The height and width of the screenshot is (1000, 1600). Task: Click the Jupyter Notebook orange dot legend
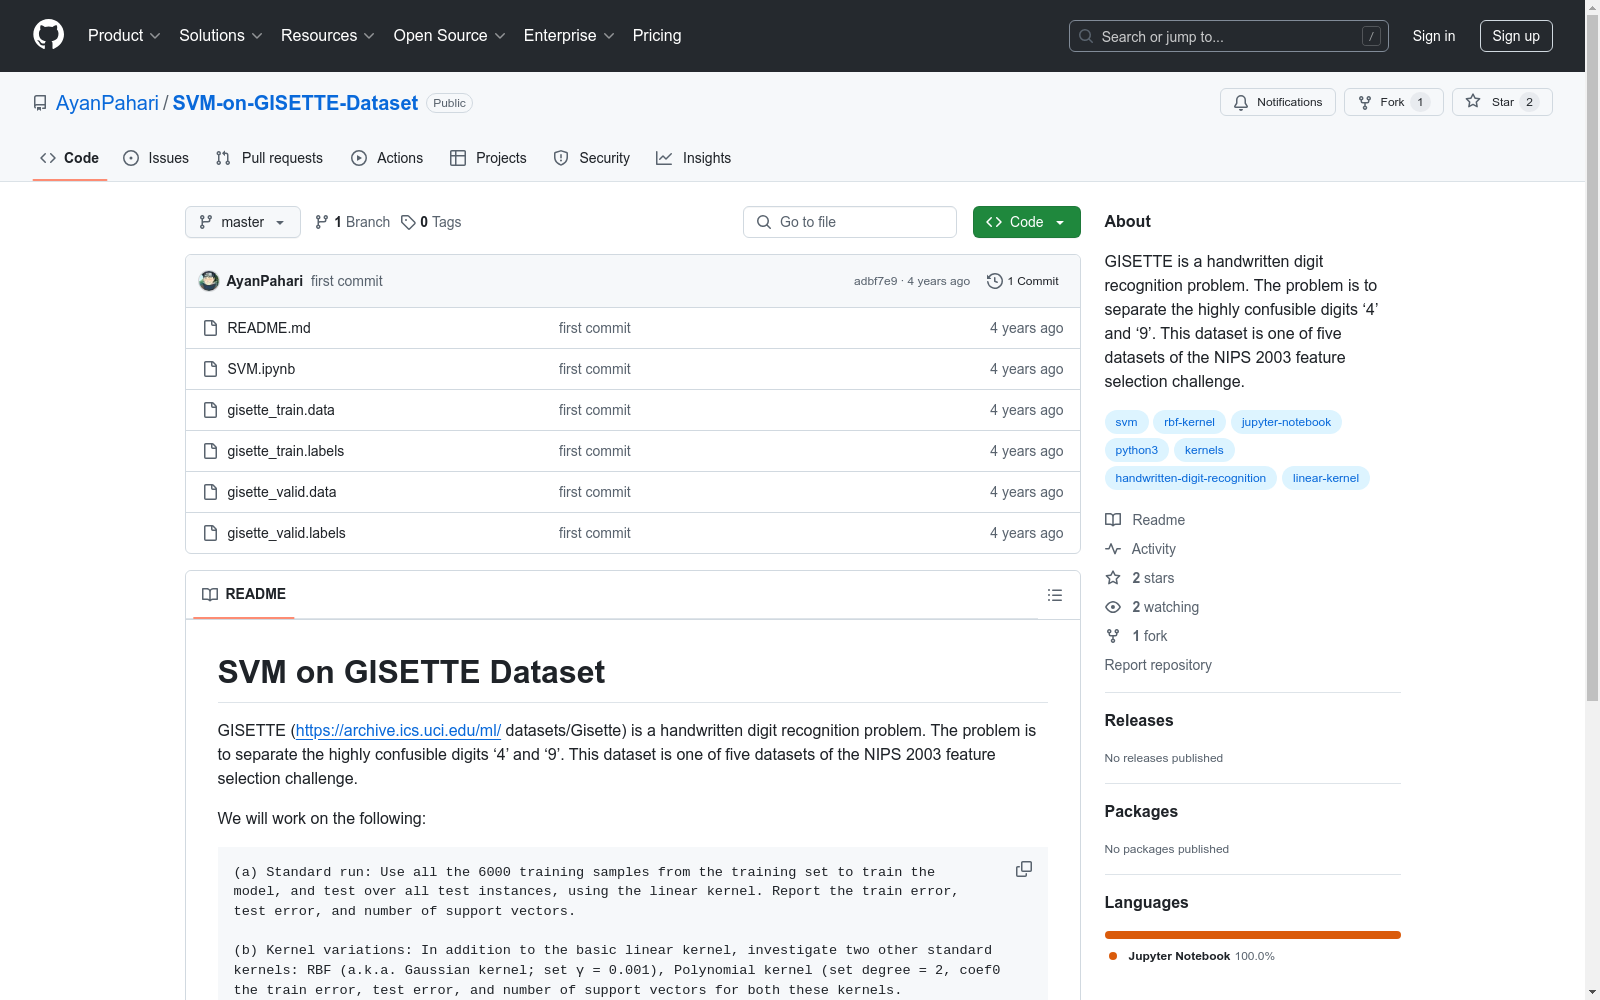[1113, 956]
